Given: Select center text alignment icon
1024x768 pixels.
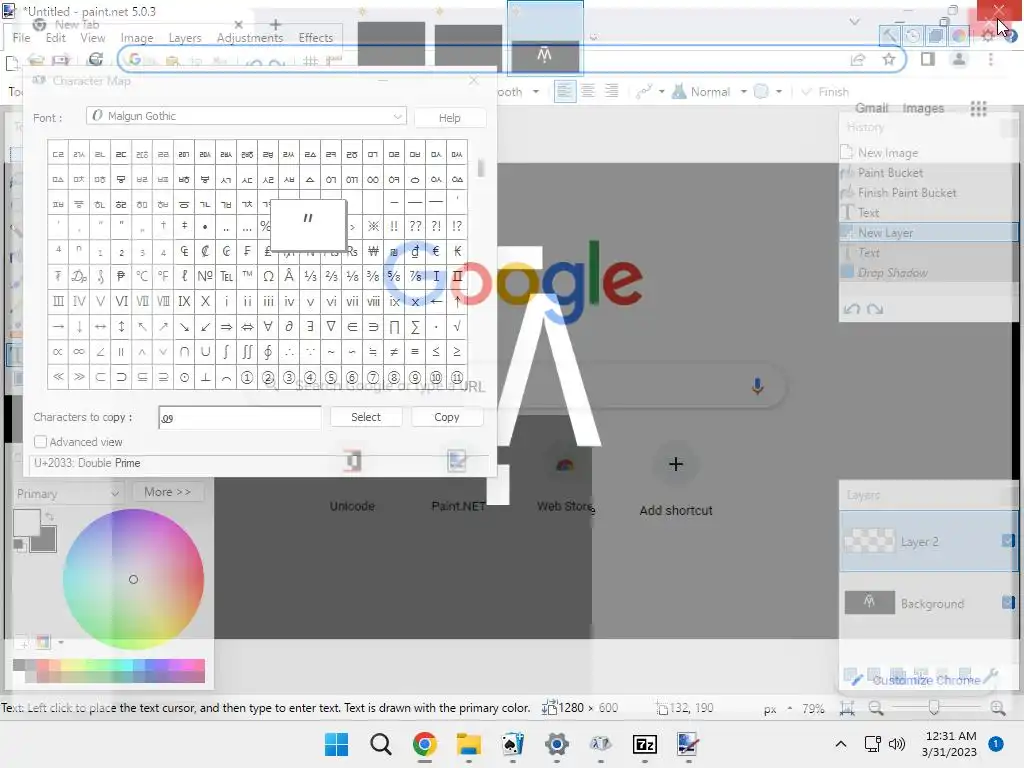Looking at the screenshot, I should tap(588, 91).
